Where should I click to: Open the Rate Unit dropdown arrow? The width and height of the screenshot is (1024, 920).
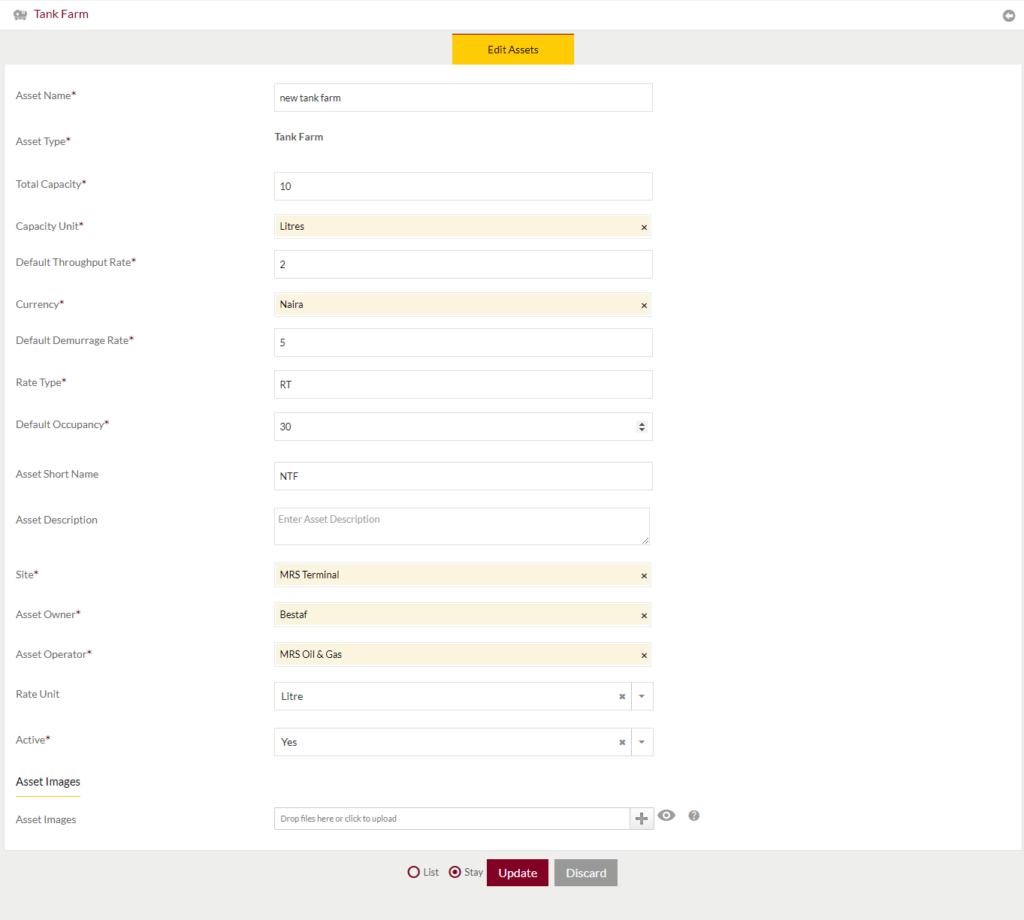tap(642, 696)
